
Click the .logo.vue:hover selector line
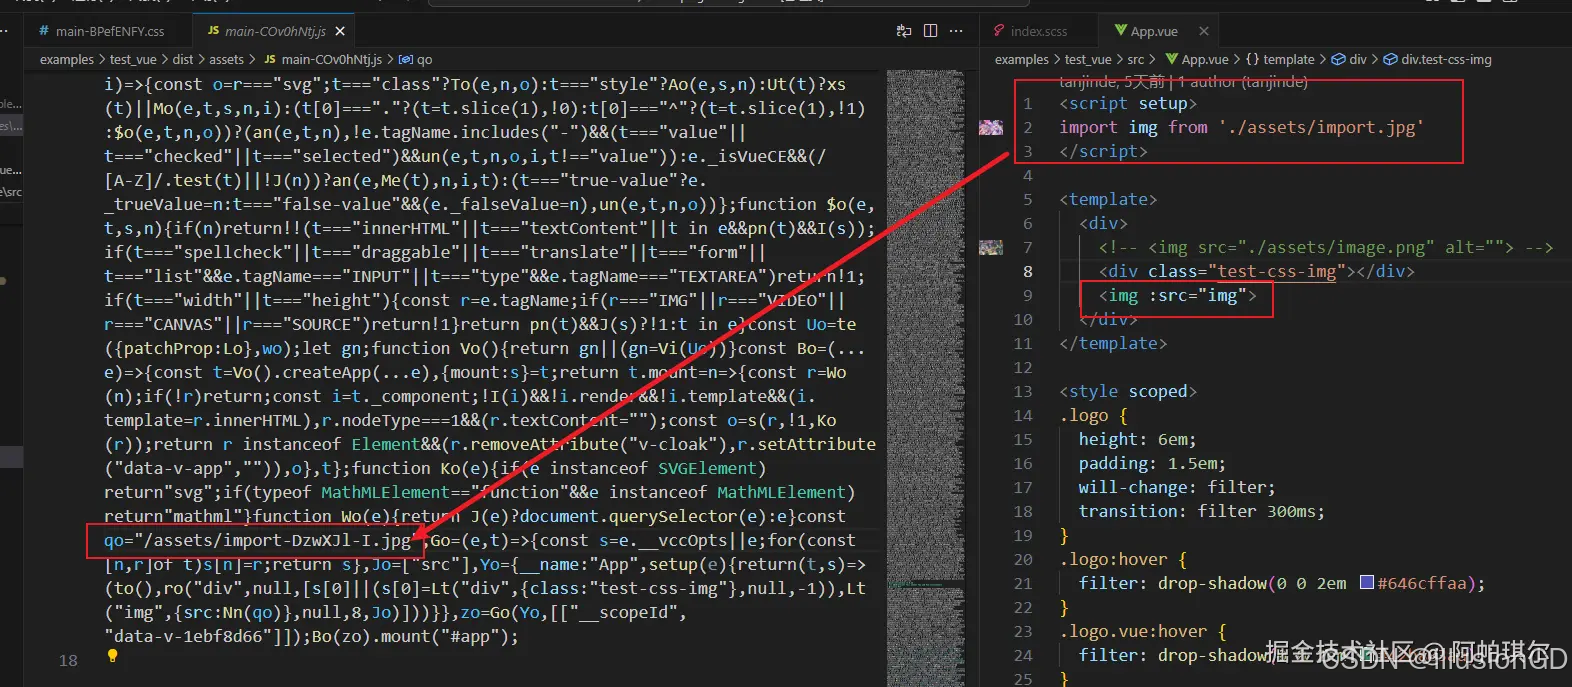1142,631
